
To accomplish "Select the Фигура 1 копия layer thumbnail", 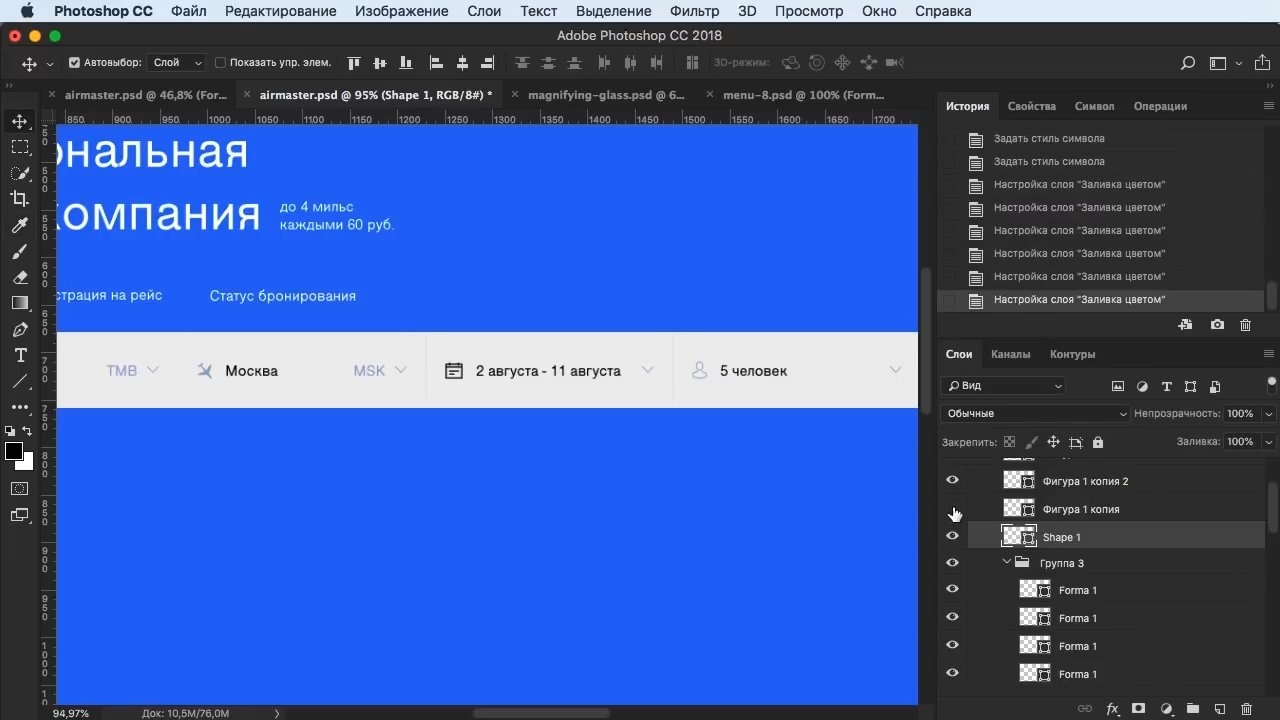I will point(1019,509).
